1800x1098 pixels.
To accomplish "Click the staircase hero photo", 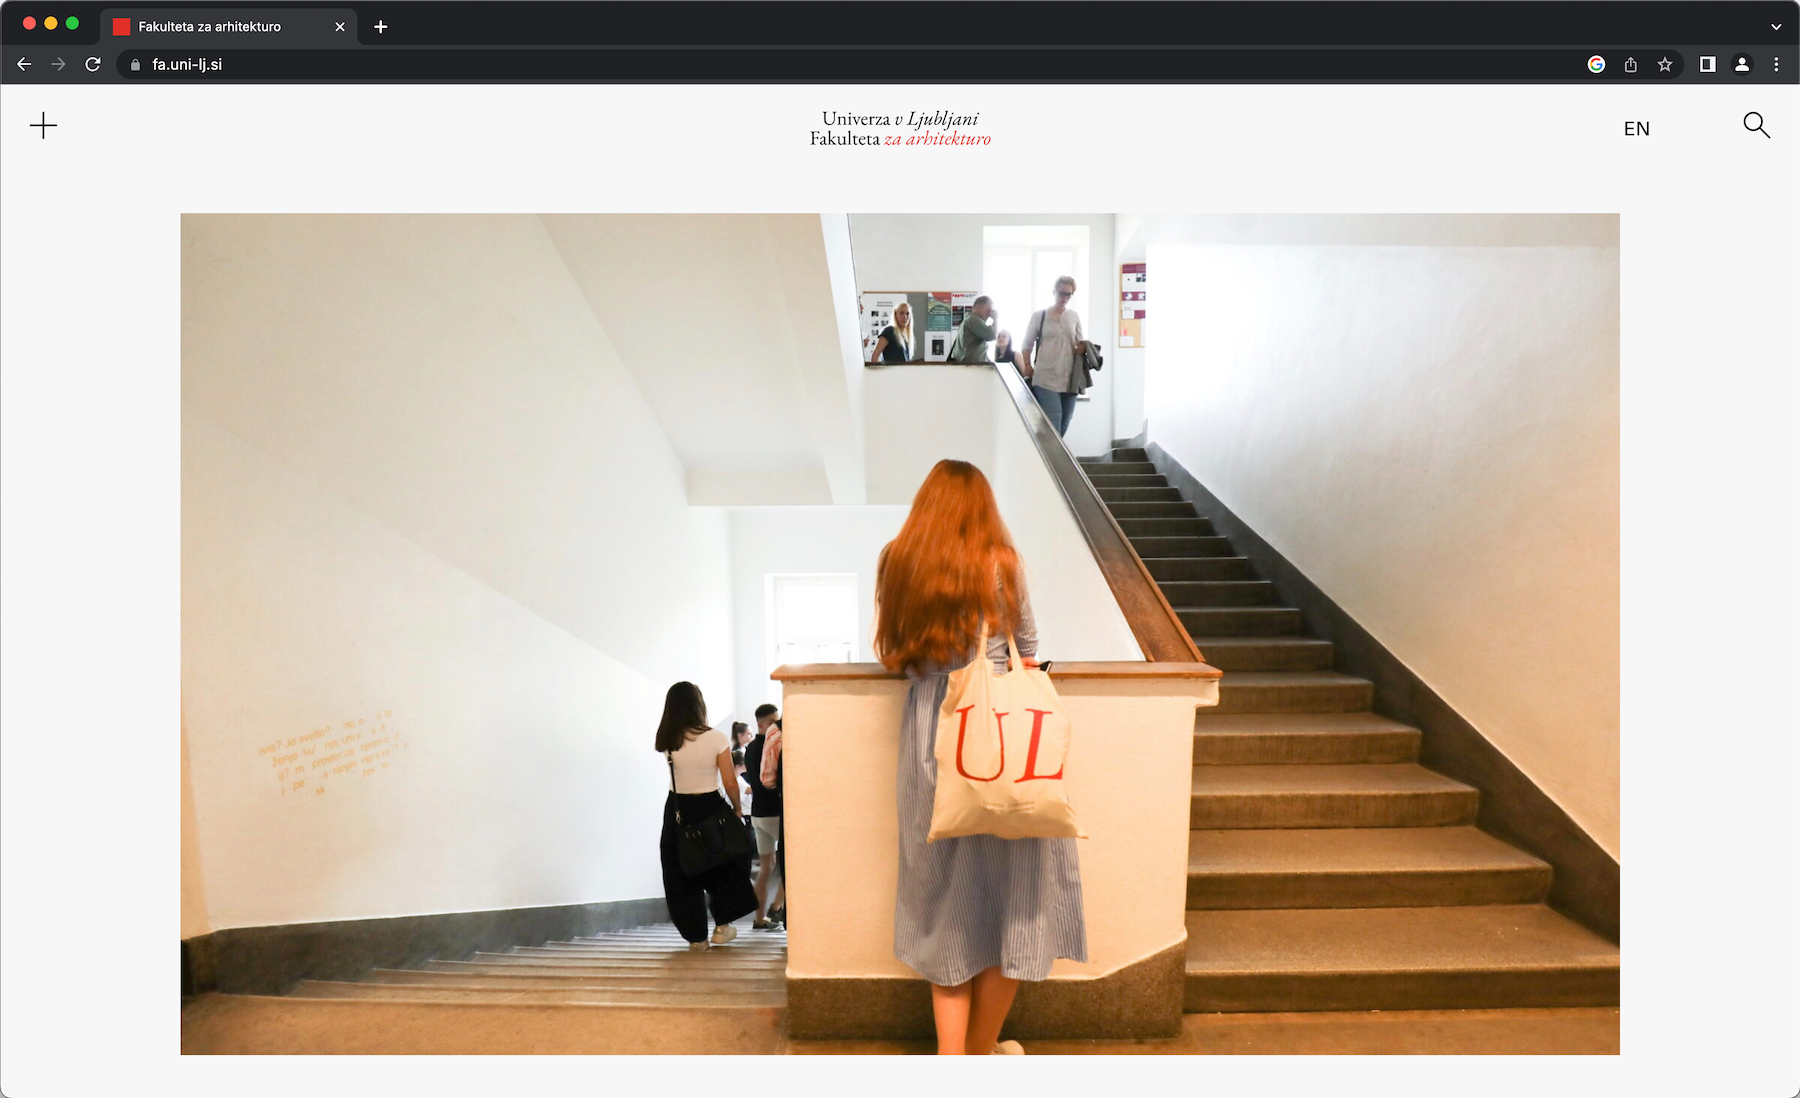I will point(900,634).
